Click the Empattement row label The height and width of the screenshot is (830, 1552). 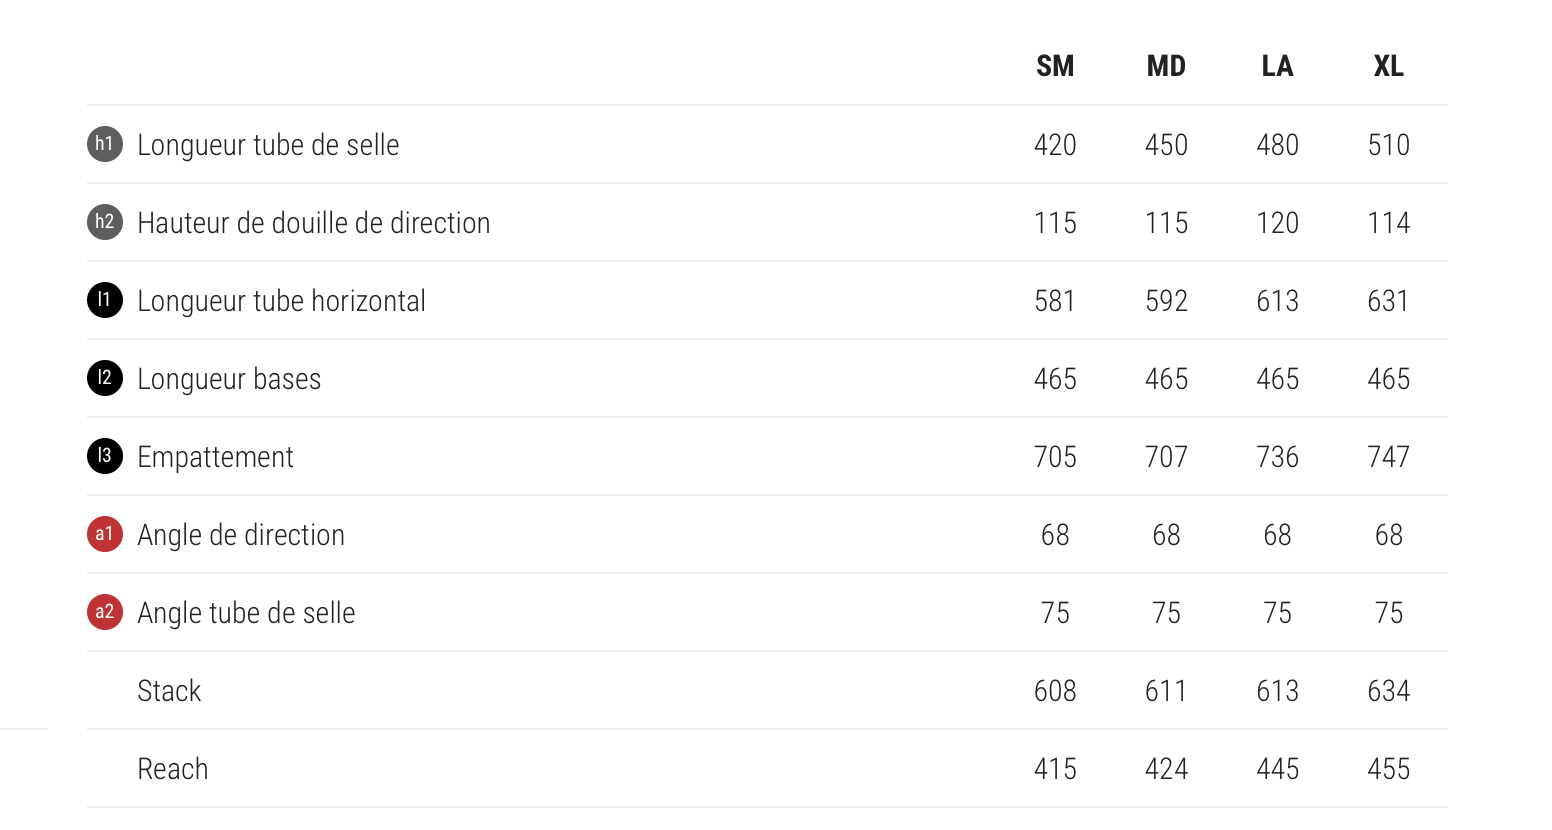(215, 457)
